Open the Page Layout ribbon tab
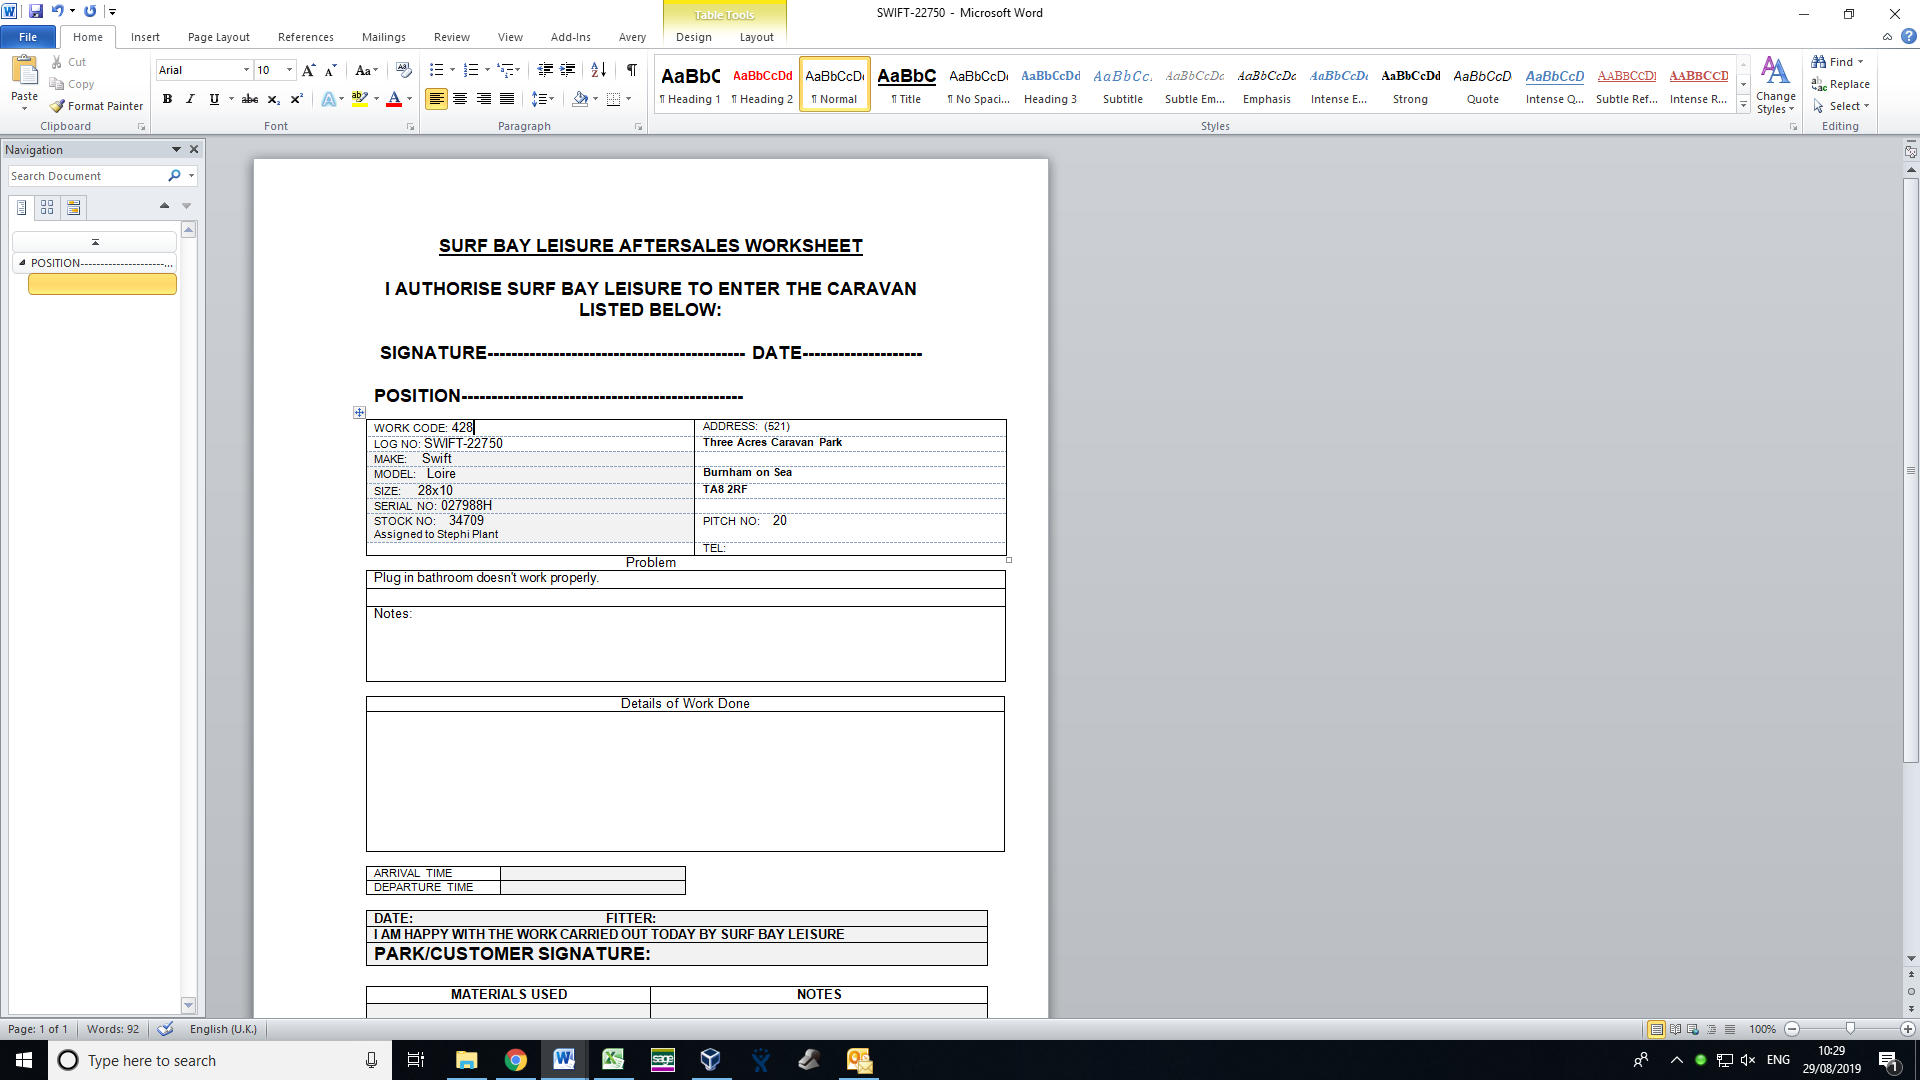Viewport: 1920px width, 1080px height. tap(218, 37)
